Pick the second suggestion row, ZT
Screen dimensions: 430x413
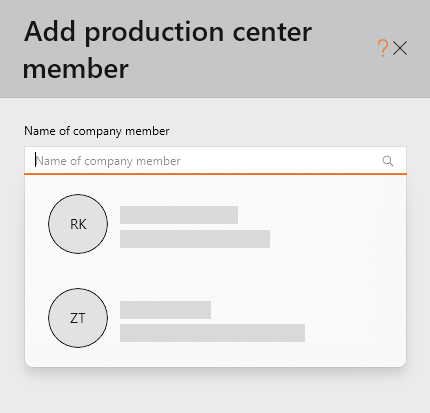click(215, 318)
